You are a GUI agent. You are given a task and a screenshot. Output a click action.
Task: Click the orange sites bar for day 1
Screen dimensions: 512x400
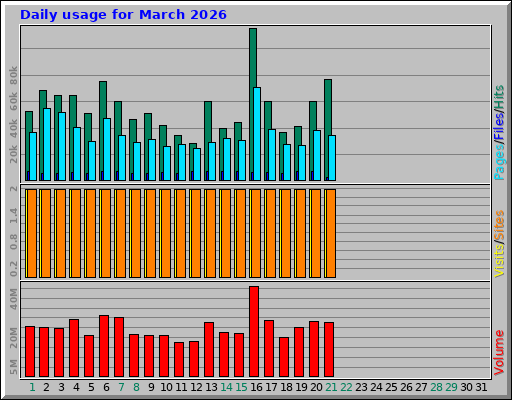(x=32, y=233)
